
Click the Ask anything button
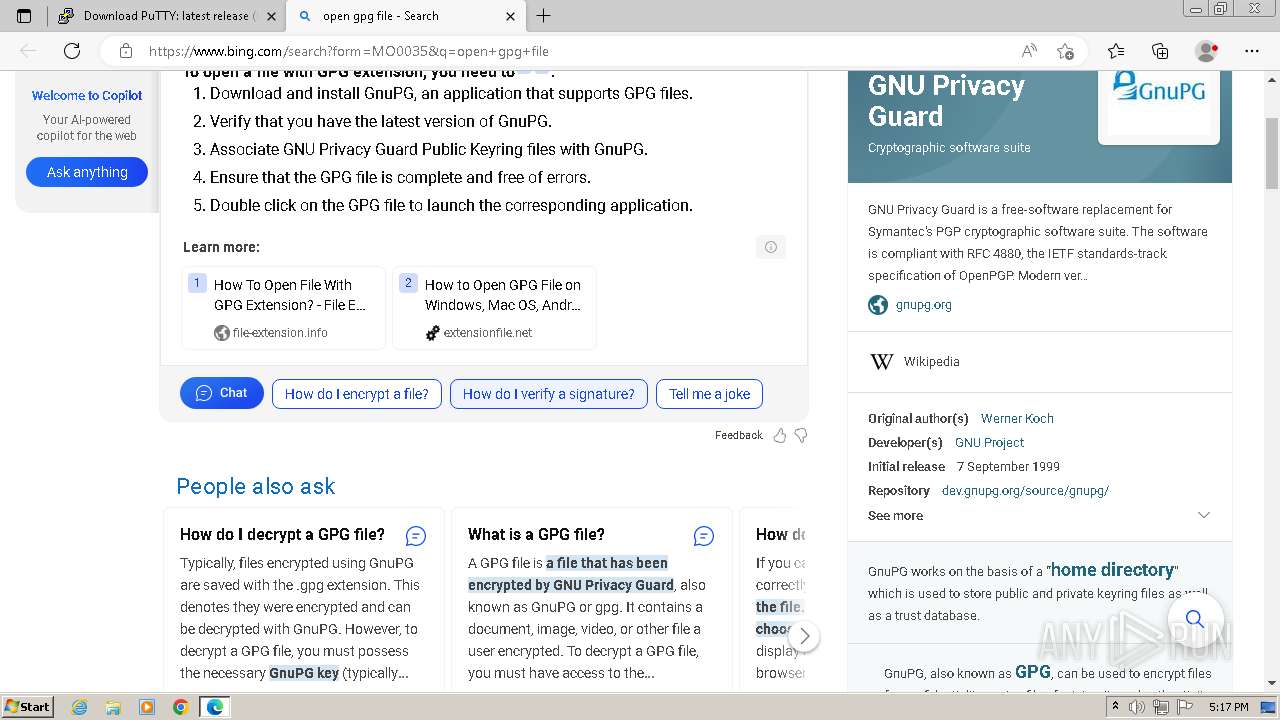click(87, 172)
